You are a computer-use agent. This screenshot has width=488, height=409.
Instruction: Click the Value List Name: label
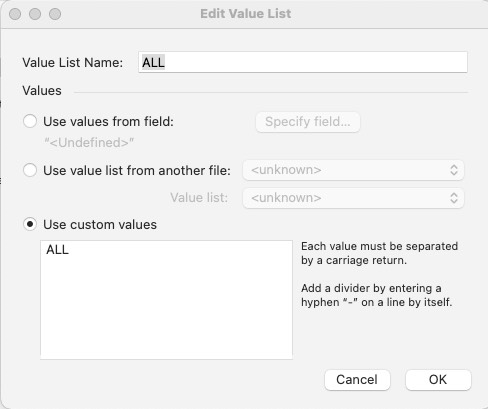[73, 63]
